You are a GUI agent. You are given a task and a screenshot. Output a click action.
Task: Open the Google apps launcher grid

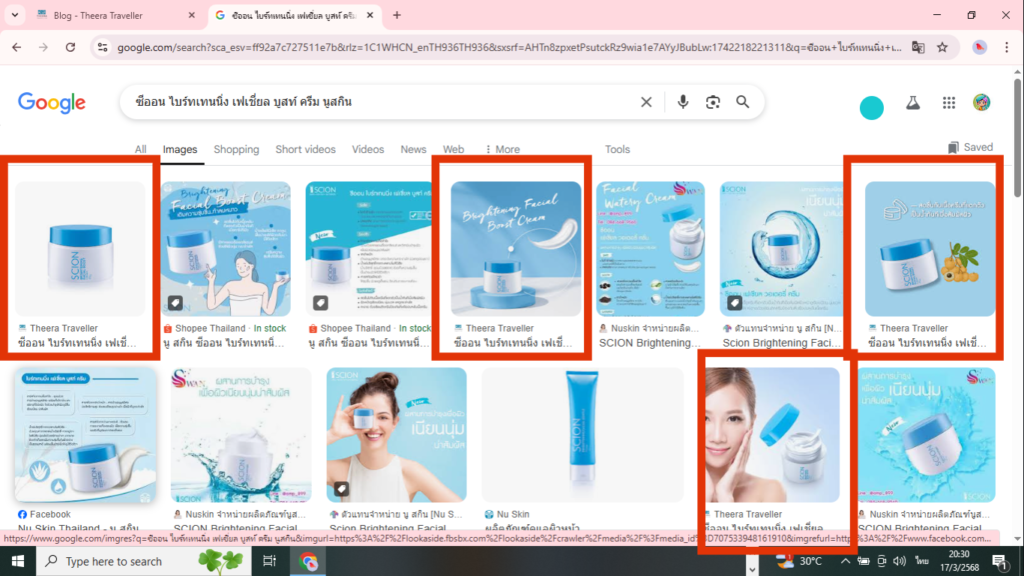click(948, 101)
